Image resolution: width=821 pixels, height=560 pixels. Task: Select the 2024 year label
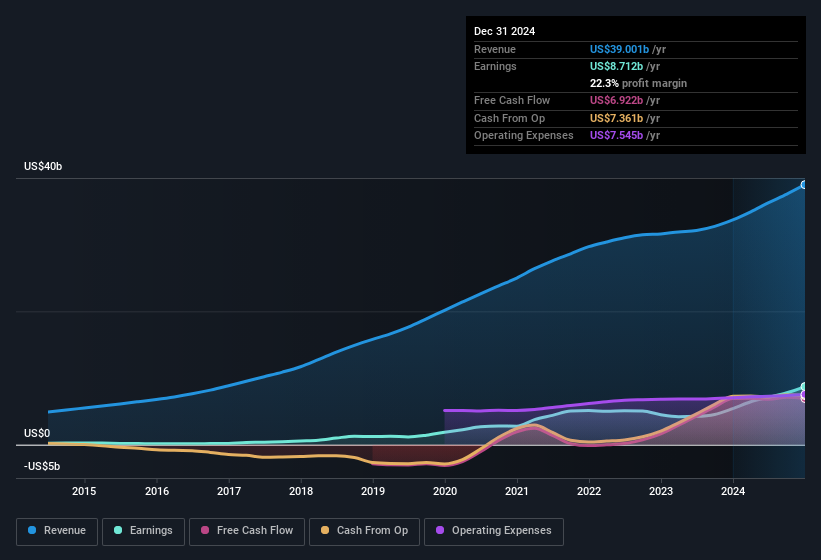pos(733,491)
